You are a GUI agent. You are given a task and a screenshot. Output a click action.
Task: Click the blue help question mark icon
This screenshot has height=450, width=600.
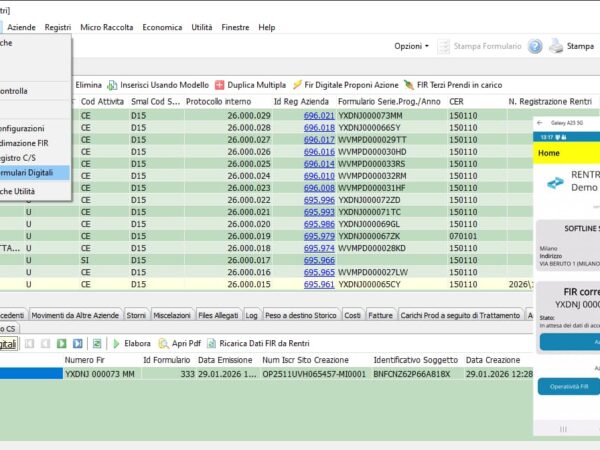535,46
